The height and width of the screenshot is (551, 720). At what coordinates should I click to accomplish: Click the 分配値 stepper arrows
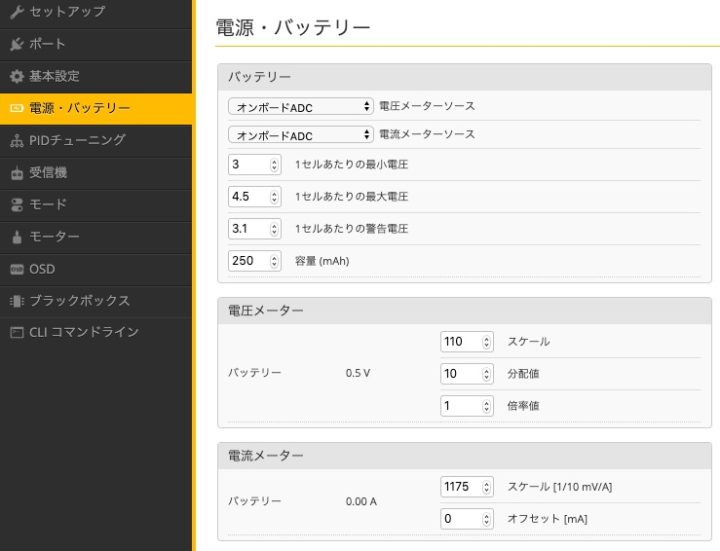(487, 374)
